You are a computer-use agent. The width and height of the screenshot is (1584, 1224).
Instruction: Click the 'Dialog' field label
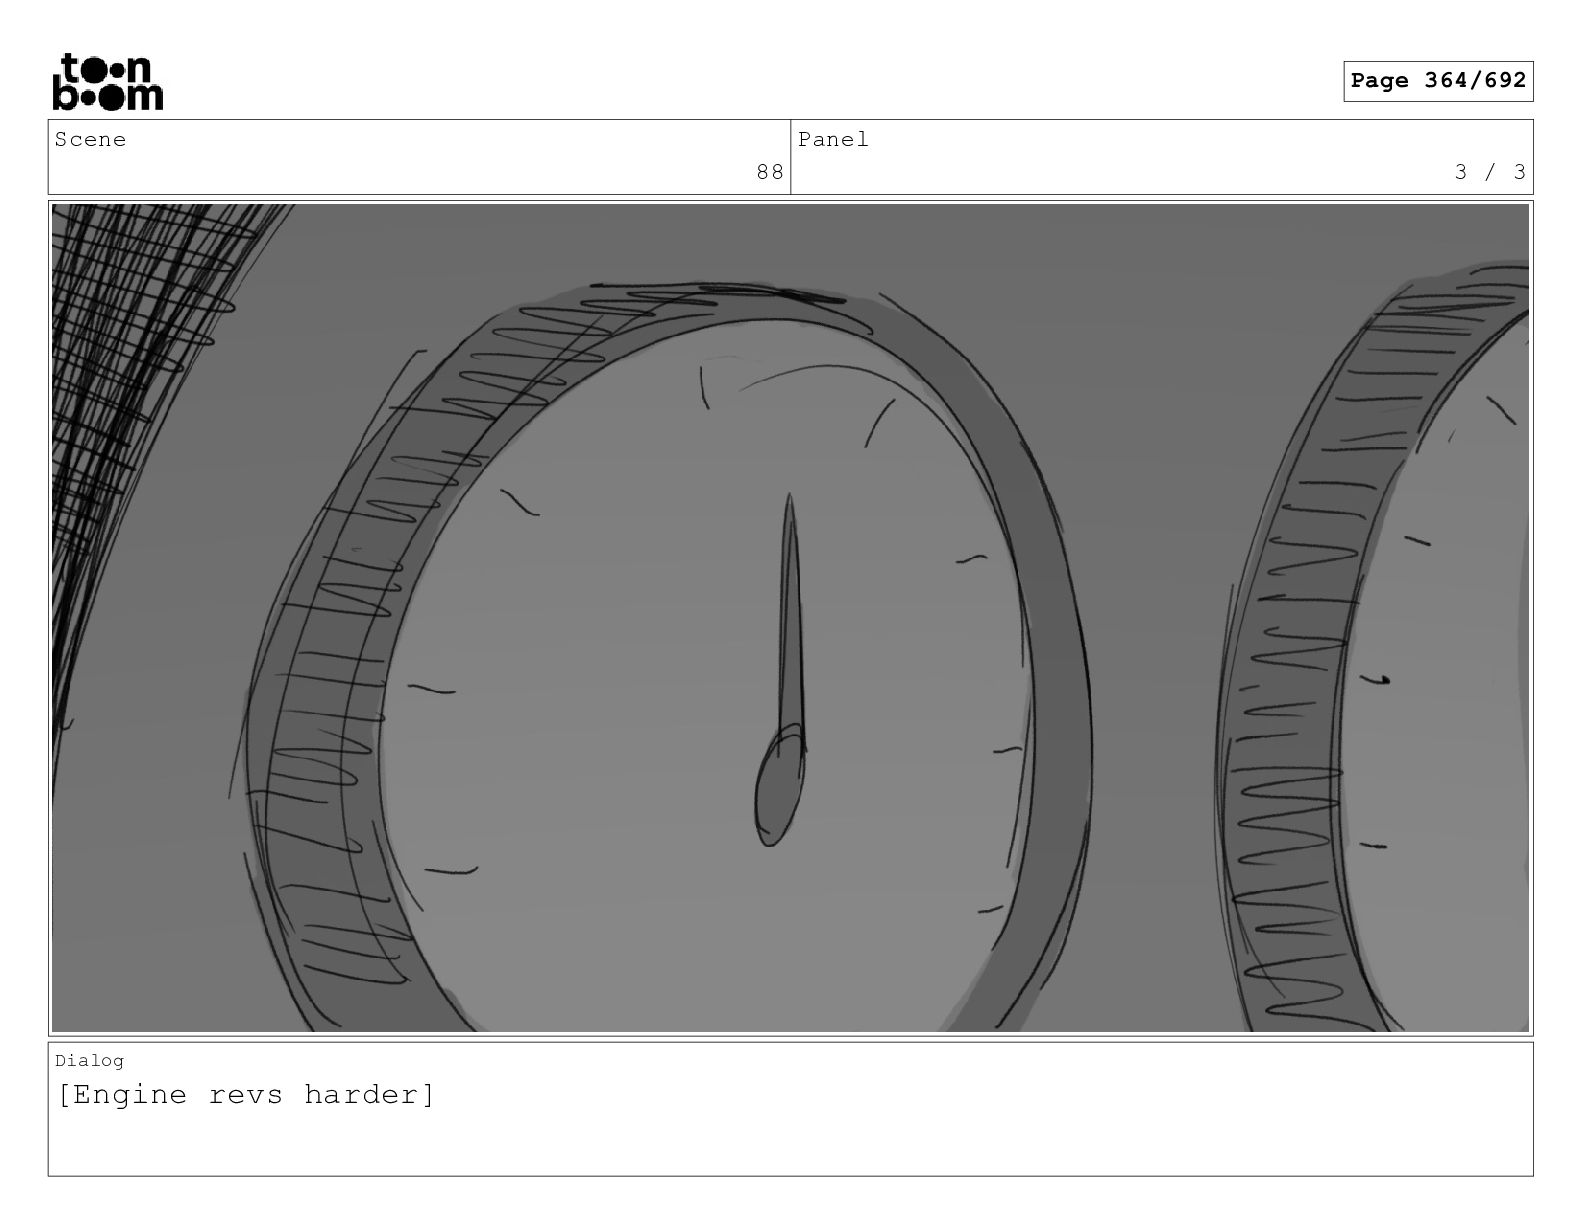90,1060
